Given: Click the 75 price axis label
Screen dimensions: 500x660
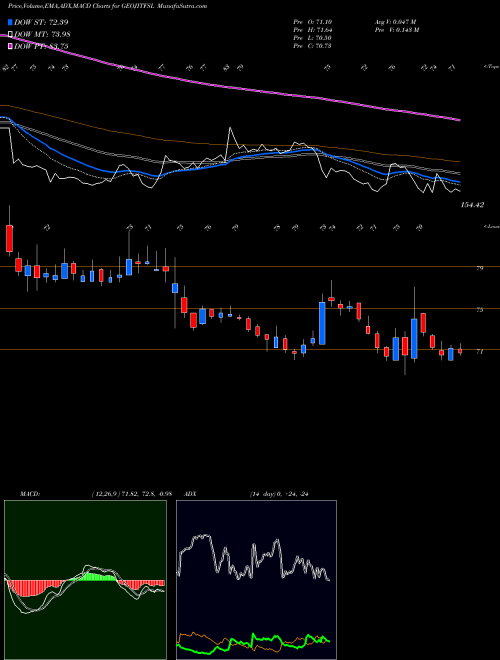Looking at the screenshot, I should click(479, 310).
